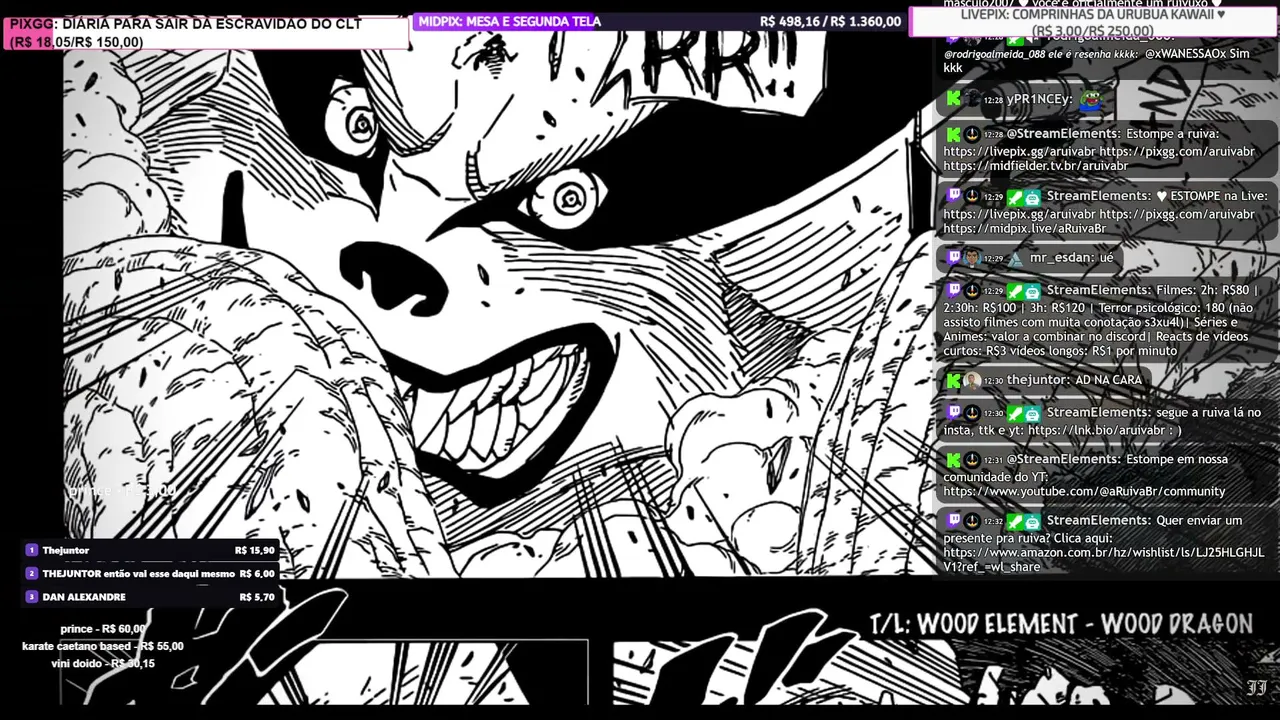1280x720 pixels.
Task: Select the 'THEJUNTOR então val esse daqui mesmo' leaderboard row
Action: point(150,573)
